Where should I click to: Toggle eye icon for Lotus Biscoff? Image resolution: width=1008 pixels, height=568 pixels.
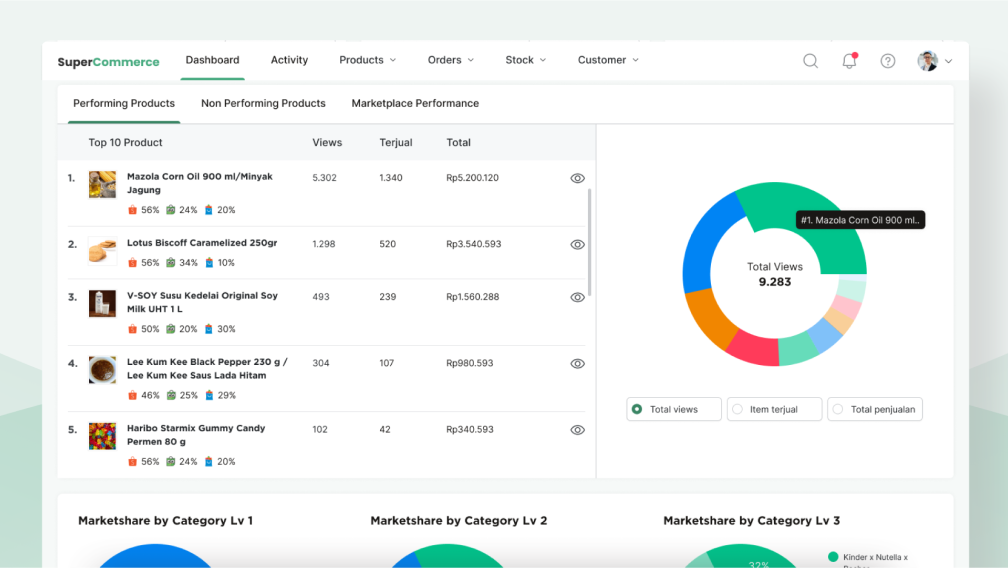[x=577, y=244]
